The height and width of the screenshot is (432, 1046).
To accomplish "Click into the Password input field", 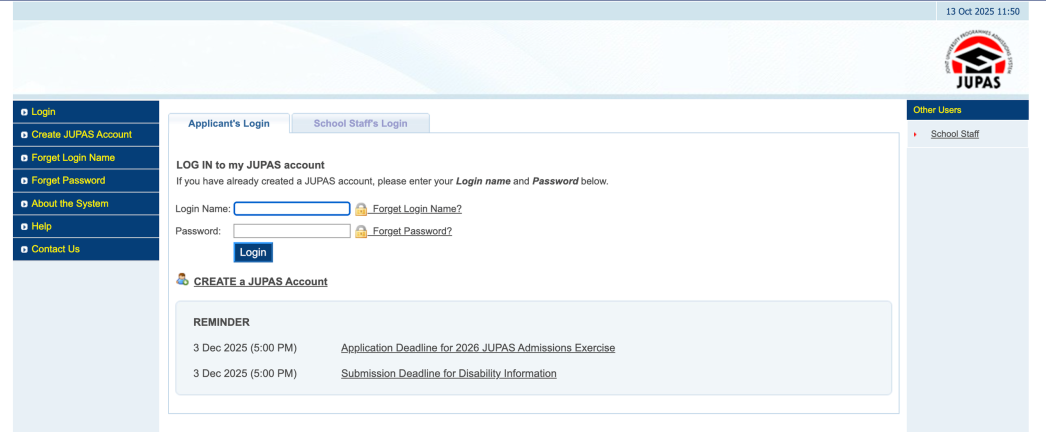I will (x=292, y=231).
